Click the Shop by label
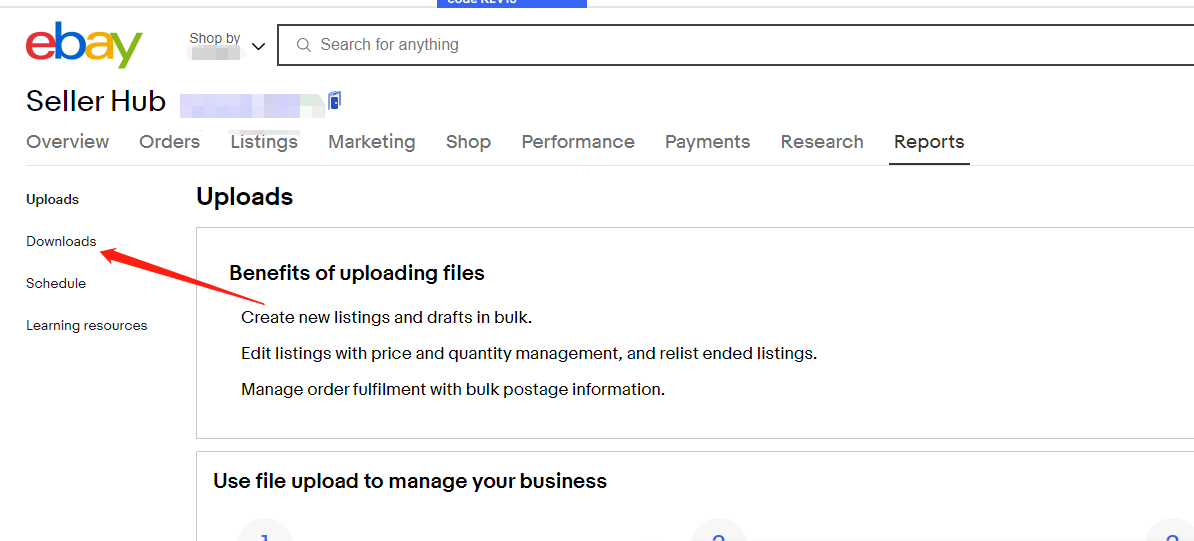The height and width of the screenshot is (541, 1194). [x=215, y=38]
